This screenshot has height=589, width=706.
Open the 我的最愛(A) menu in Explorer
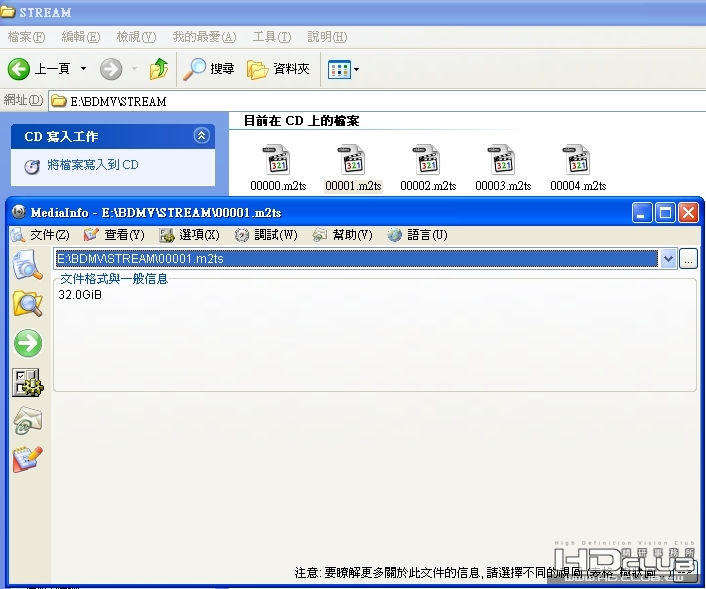(204, 37)
